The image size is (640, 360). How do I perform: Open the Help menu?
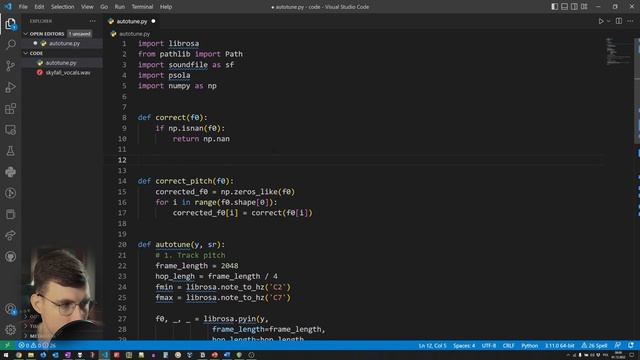coord(166,7)
